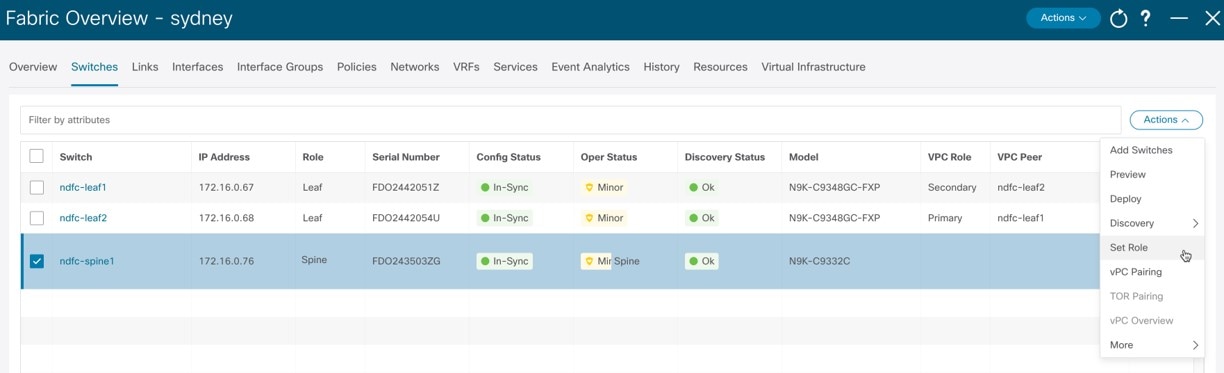Click IP address 172.16.0.67
1224x373 pixels.
click(226, 187)
